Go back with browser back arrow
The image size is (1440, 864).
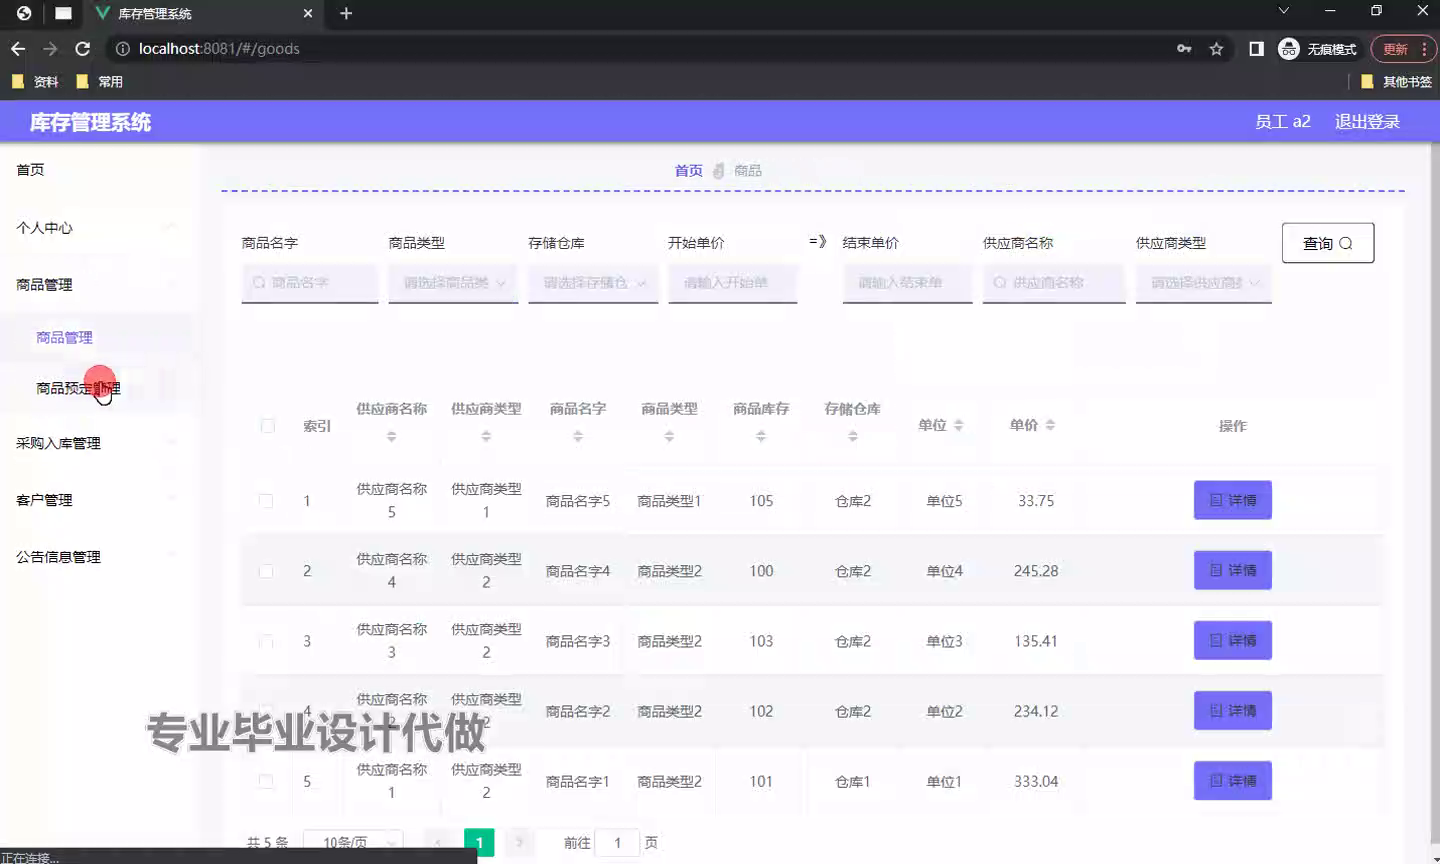[x=18, y=48]
